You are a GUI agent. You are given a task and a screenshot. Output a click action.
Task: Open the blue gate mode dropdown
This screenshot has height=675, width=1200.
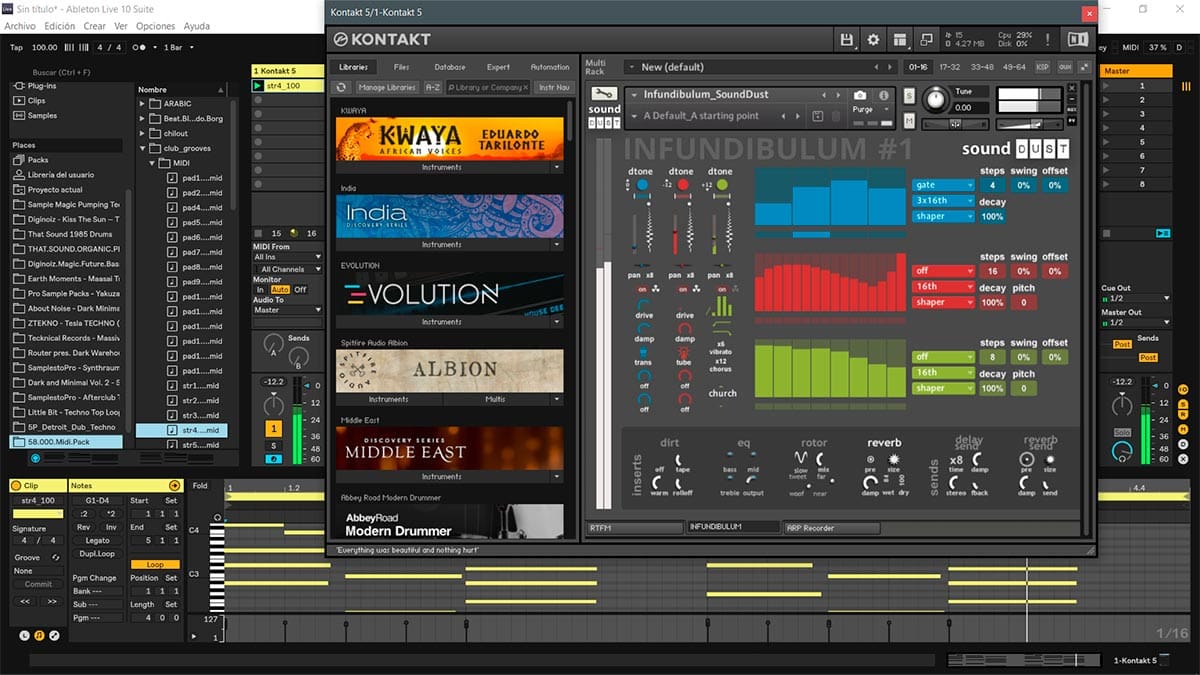tap(943, 185)
